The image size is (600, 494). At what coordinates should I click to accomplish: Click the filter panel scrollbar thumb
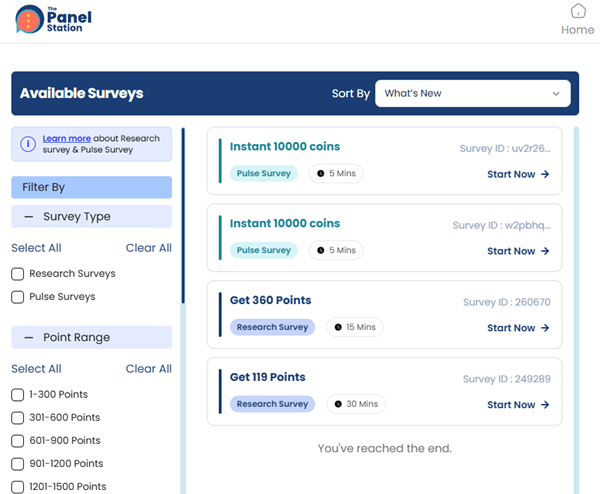click(x=183, y=215)
